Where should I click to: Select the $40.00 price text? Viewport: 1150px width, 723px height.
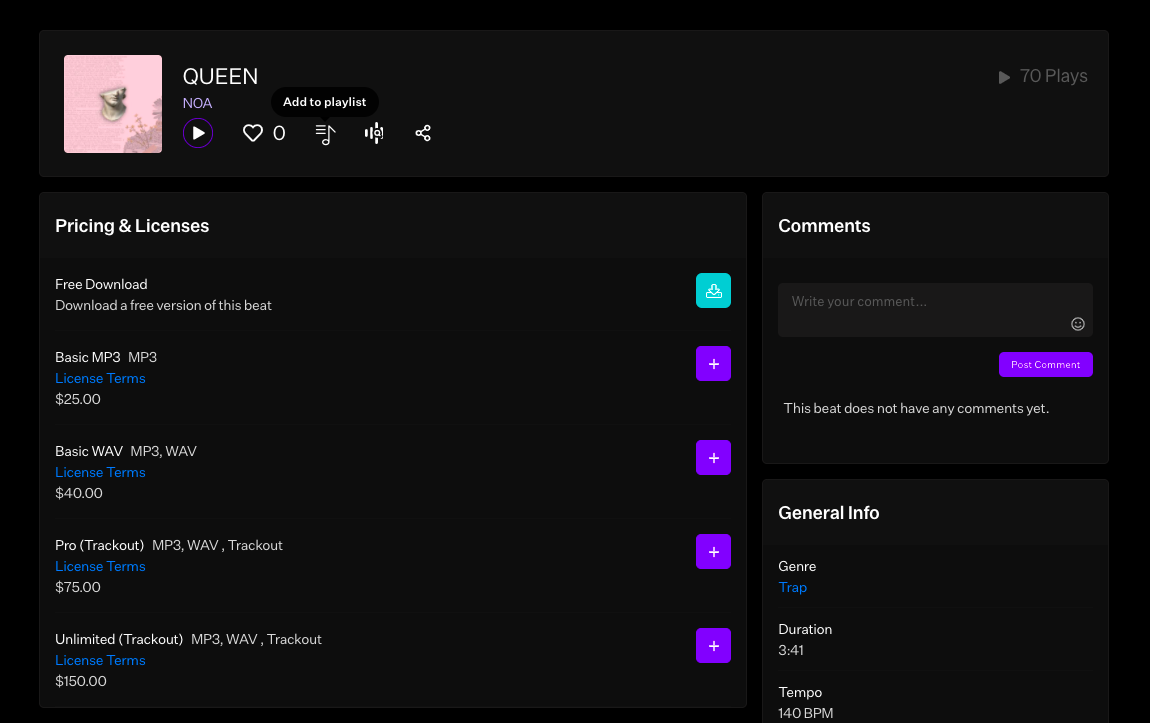[79, 493]
